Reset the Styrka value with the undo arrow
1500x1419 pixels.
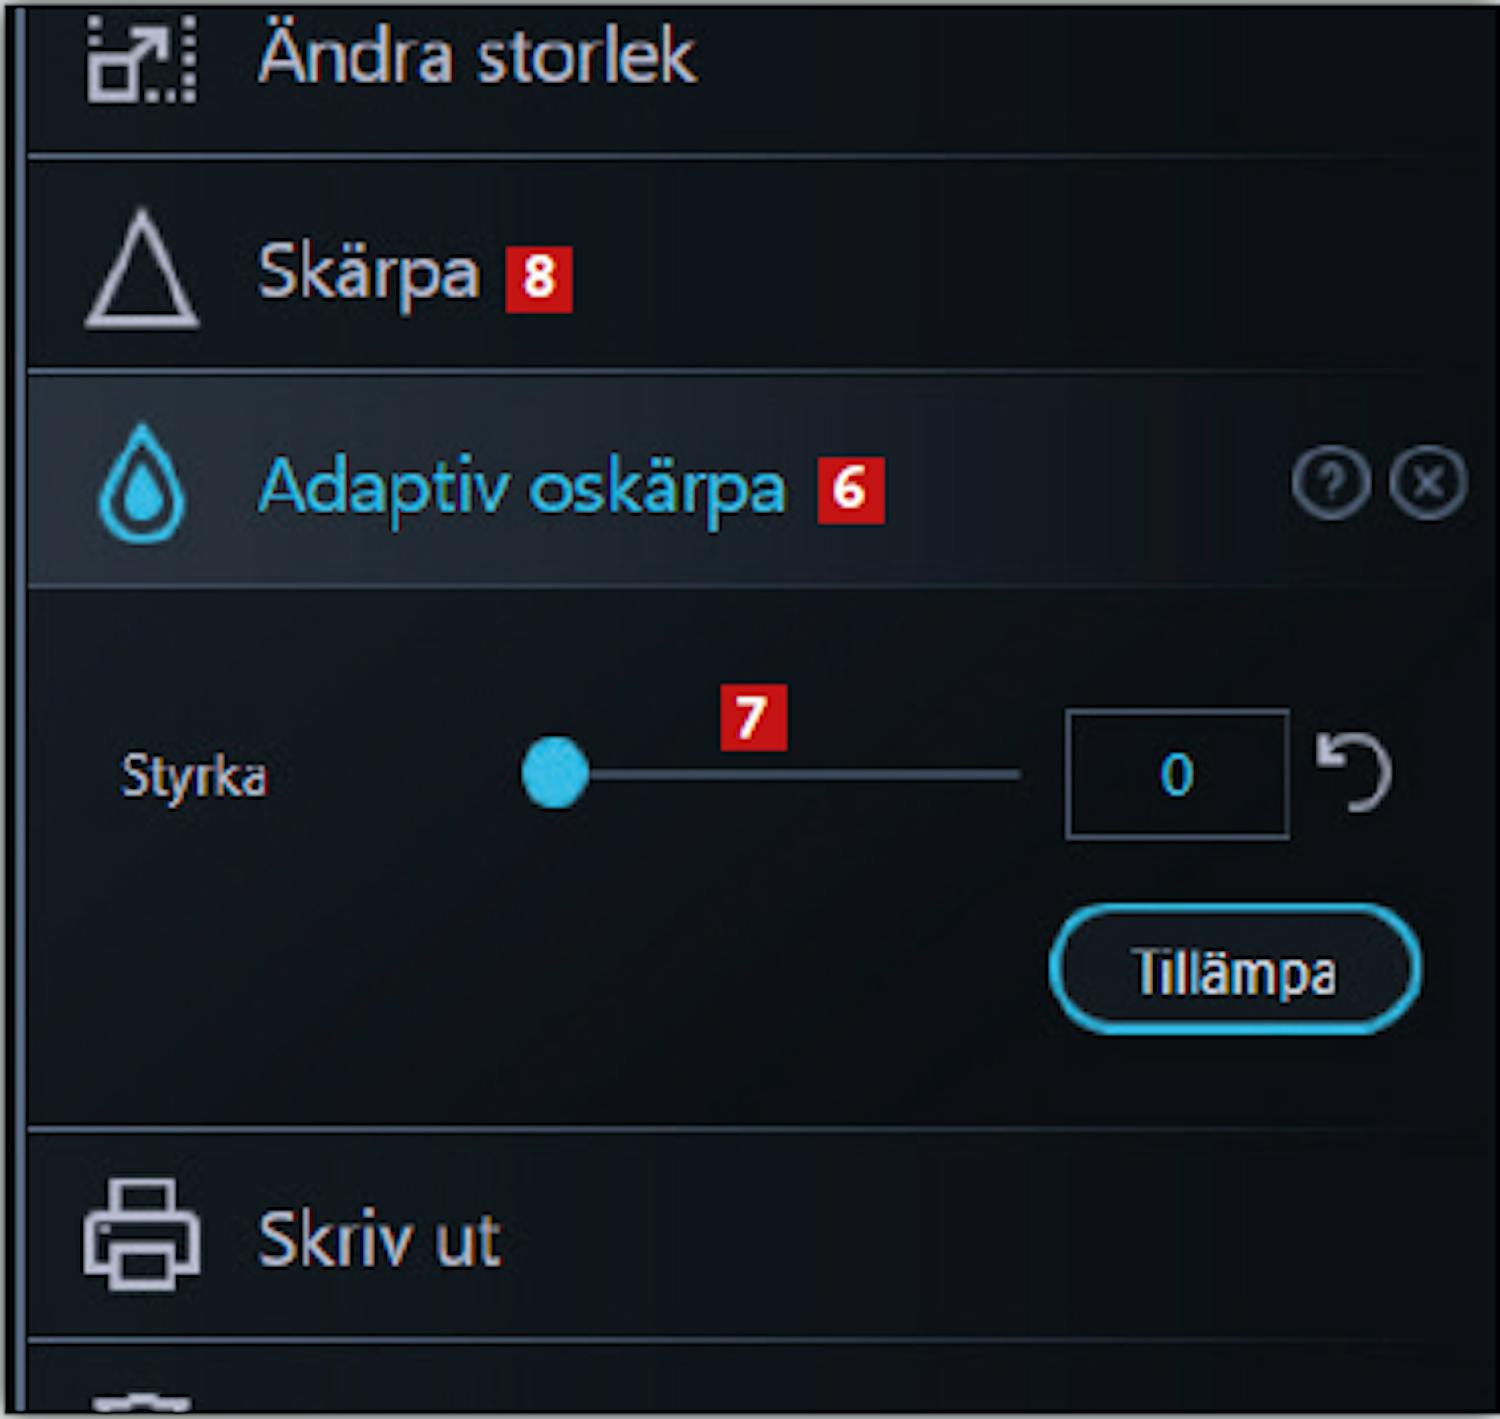pyautogui.click(x=1354, y=773)
